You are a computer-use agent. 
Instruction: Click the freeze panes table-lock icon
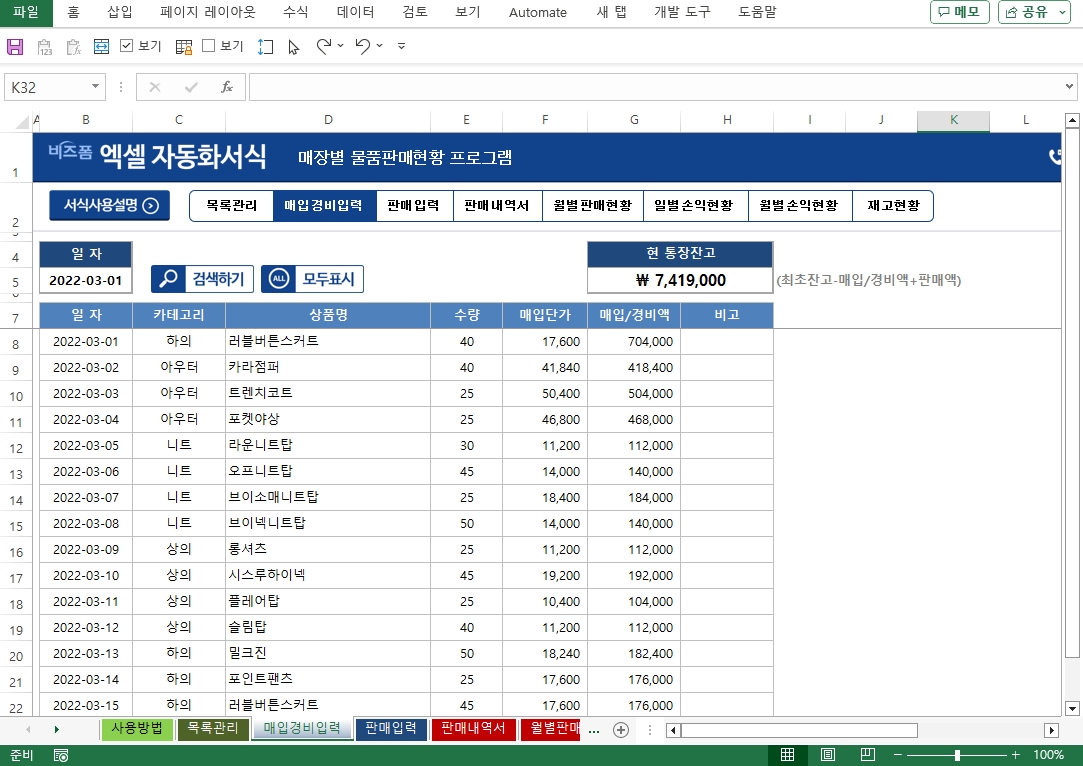coord(184,46)
